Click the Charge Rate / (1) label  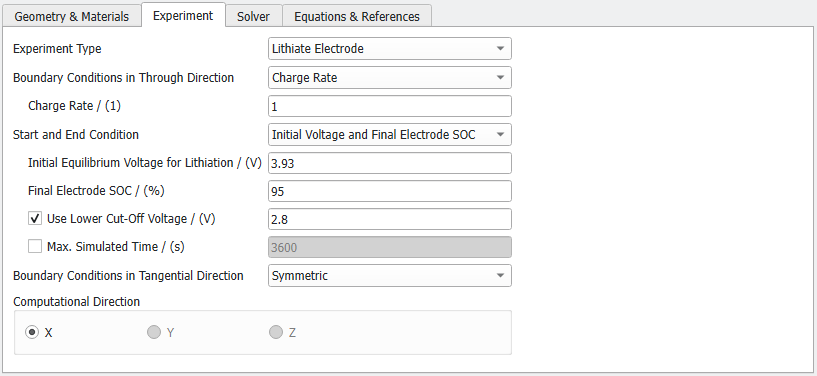(x=75, y=106)
